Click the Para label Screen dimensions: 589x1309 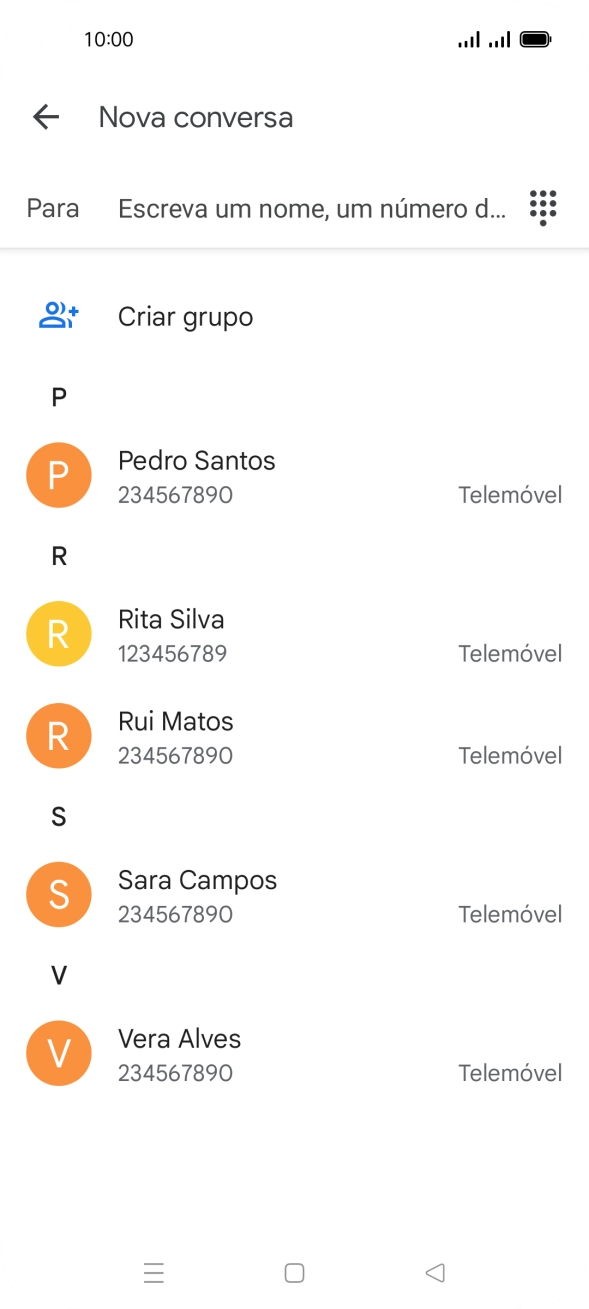tap(52, 208)
